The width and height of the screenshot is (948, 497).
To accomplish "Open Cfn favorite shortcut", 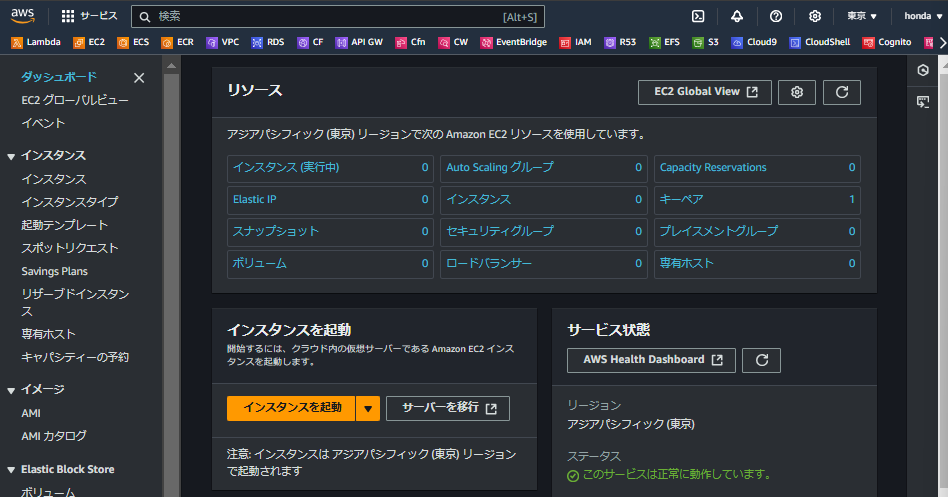I will click(411, 42).
